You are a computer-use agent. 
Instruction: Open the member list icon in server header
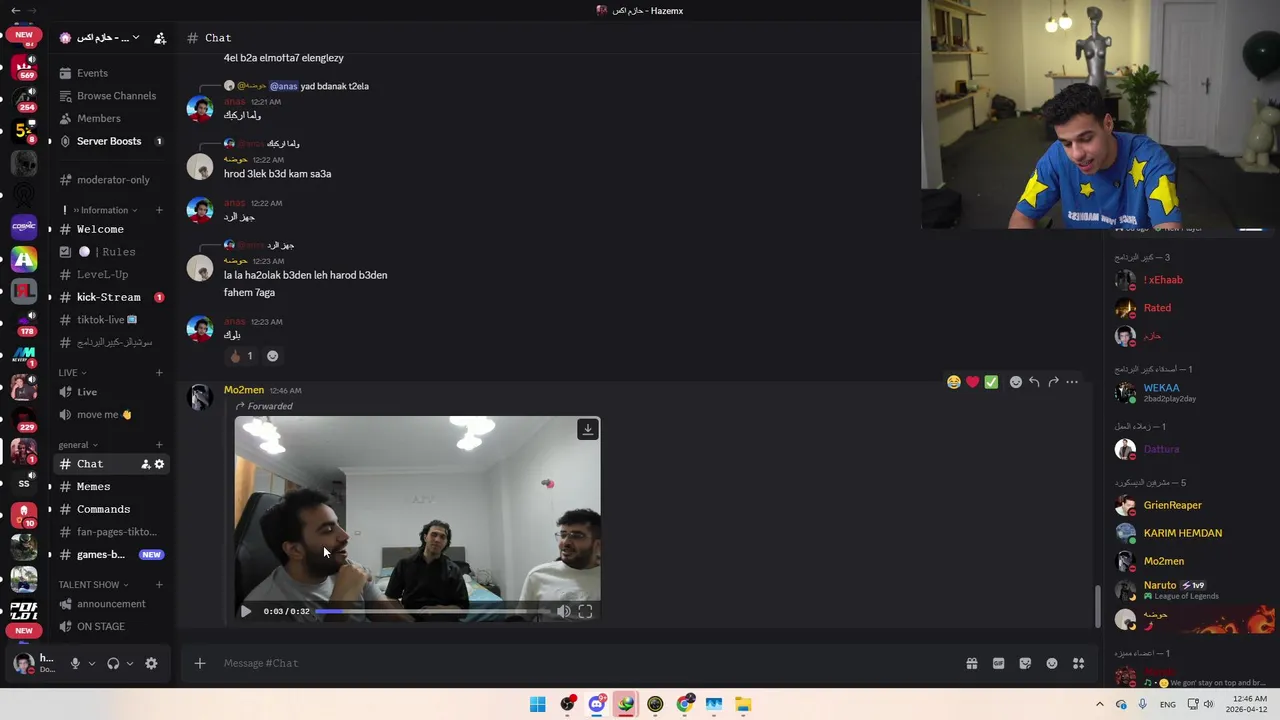coord(161,38)
